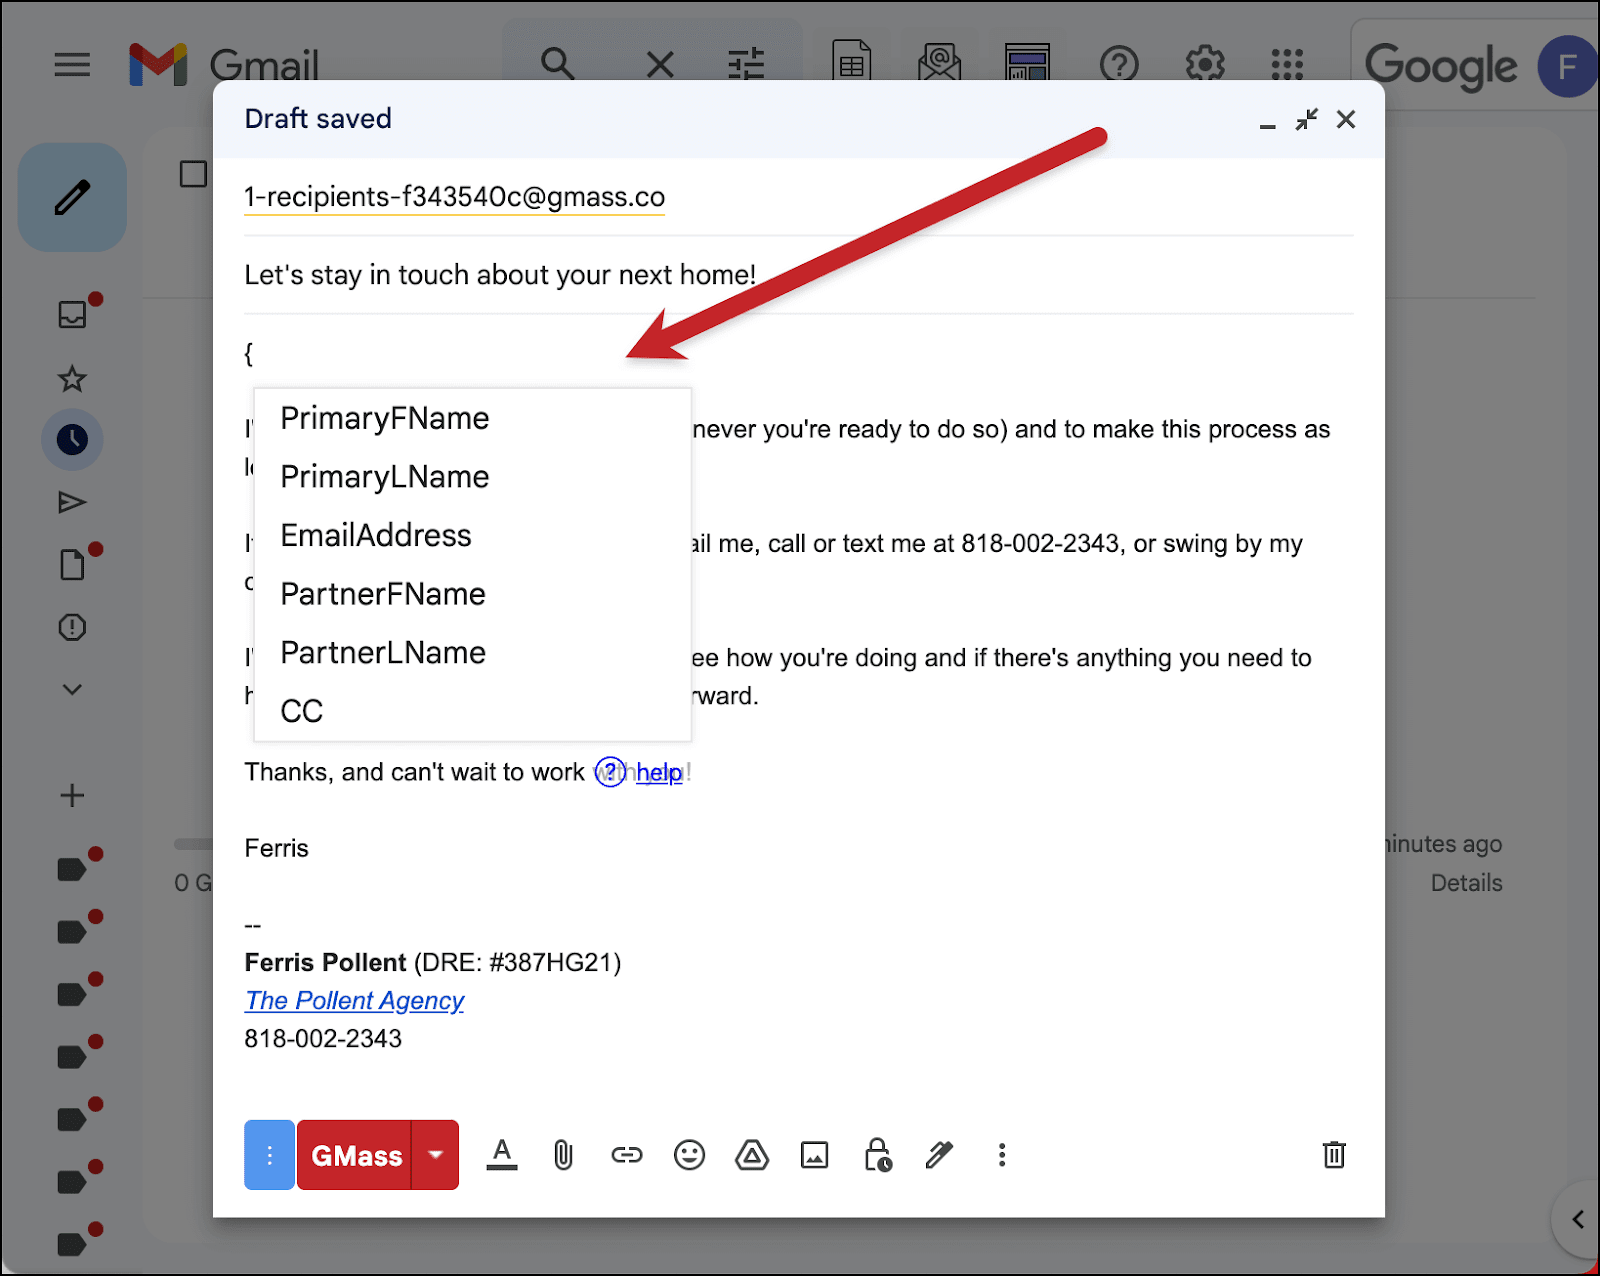Open the blue GMass settings menu button
The height and width of the screenshot is (1276, 1600).
[x=269, y=1155]
